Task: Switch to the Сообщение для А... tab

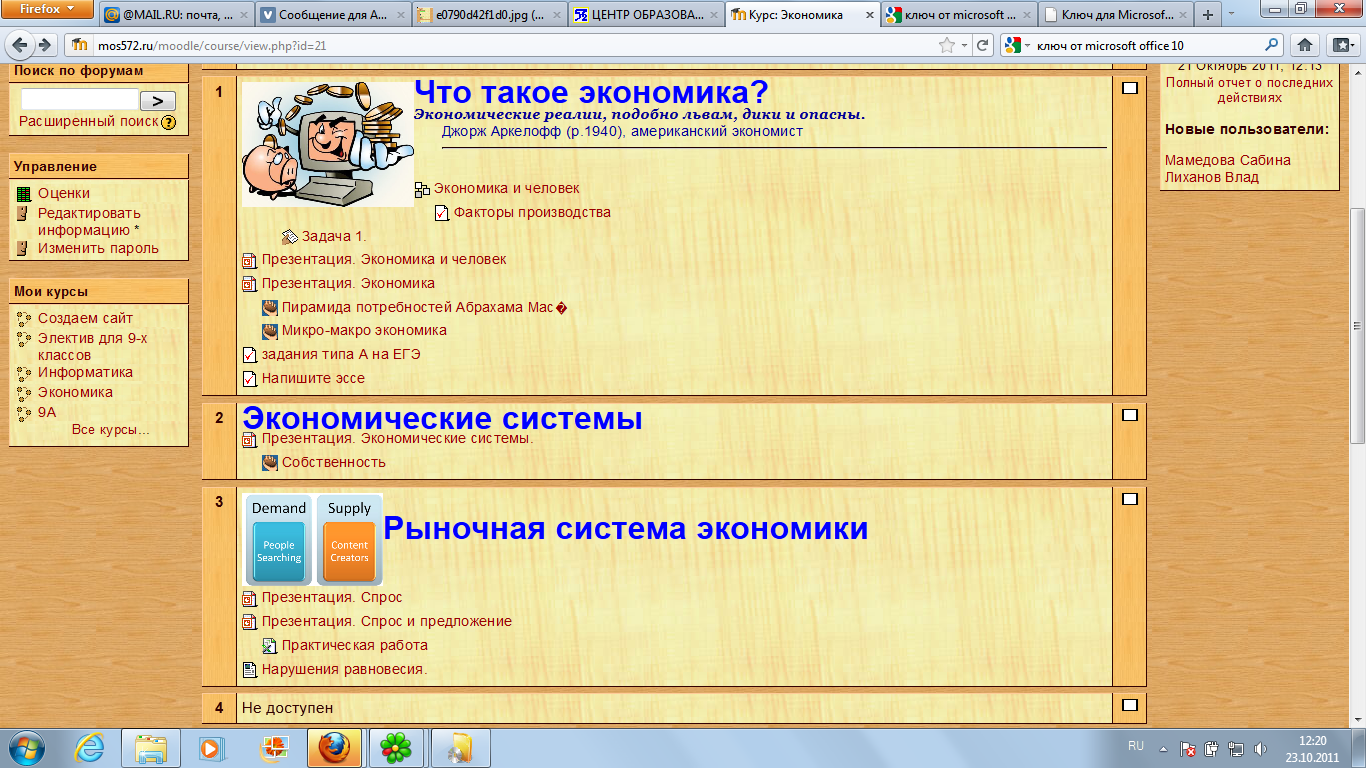Action: [333, 15]
